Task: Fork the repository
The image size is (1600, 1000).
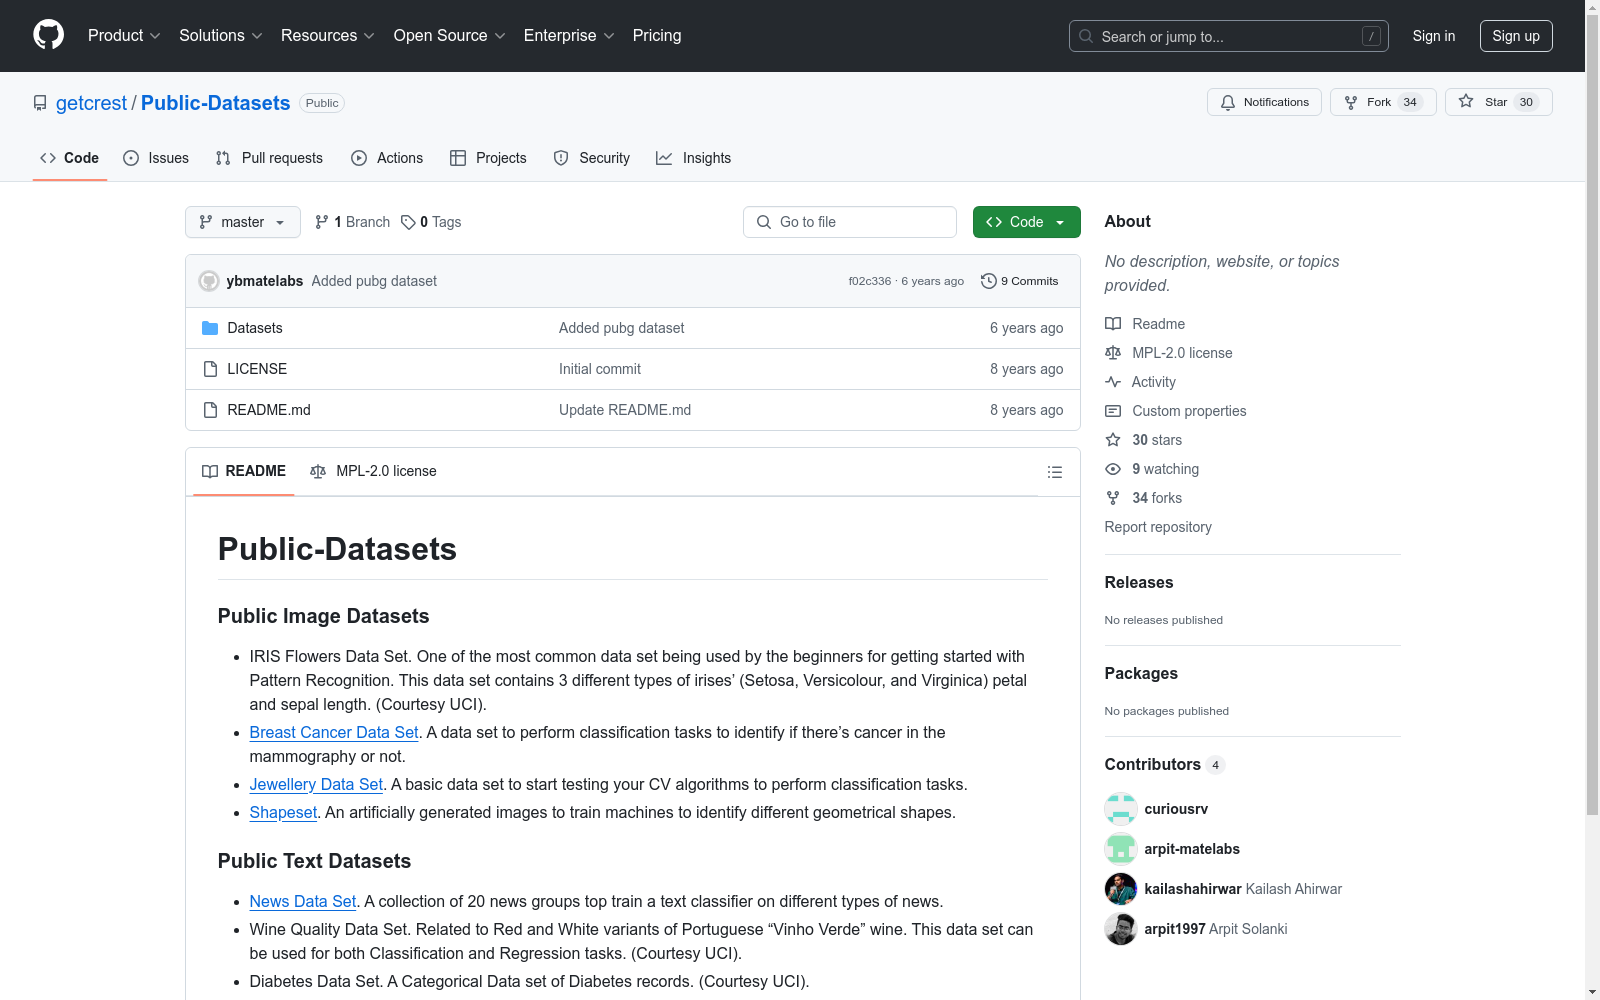Action: pos(1383,102)
